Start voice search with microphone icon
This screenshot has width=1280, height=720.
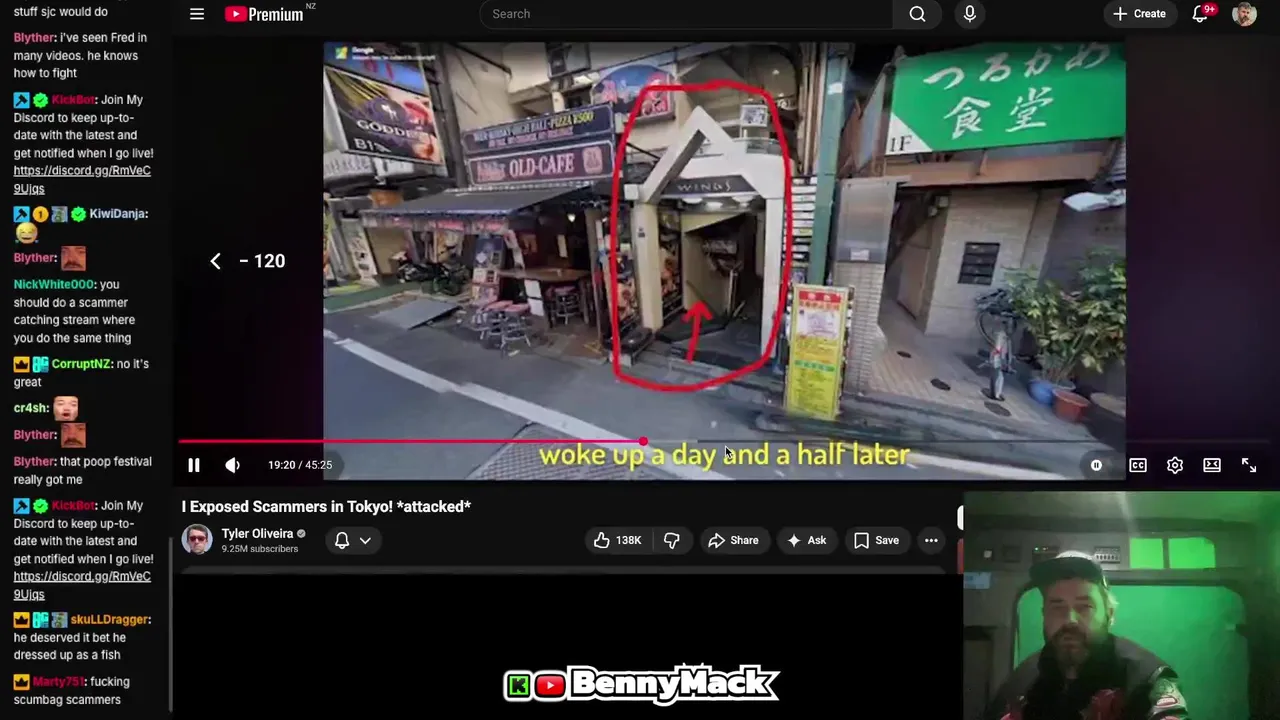(969, 14)
